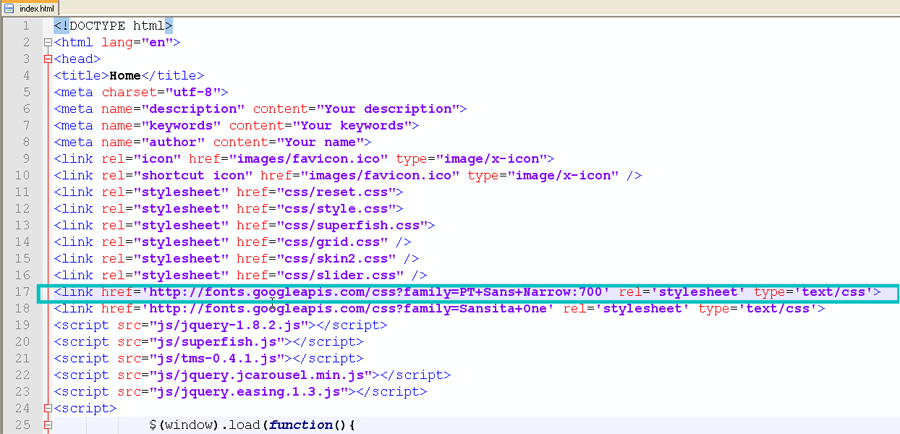Image resolution: width=900 pixels, height=434 pixels.
Task: Click "js/tms-0.4.1.js" script source
Action: point(217,359)
